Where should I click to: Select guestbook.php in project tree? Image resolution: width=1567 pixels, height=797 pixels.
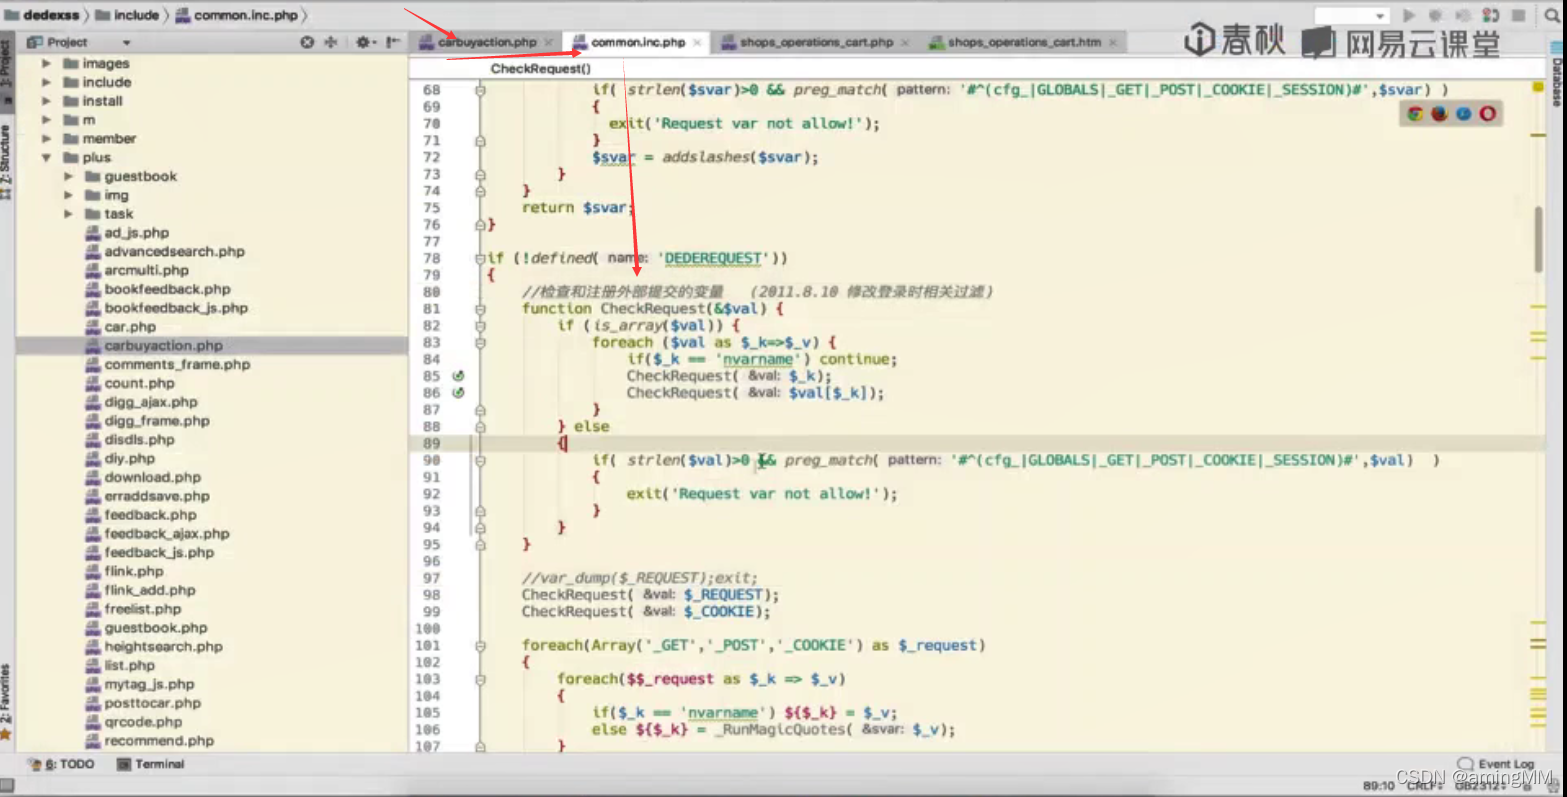146,628
